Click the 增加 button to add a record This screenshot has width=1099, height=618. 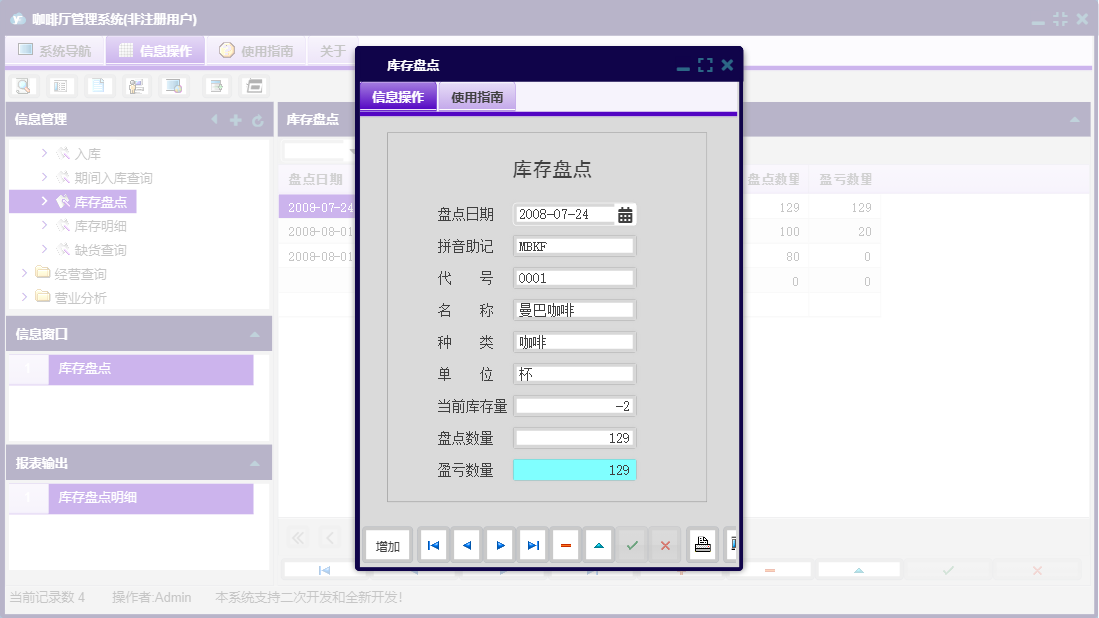(388, 545)
